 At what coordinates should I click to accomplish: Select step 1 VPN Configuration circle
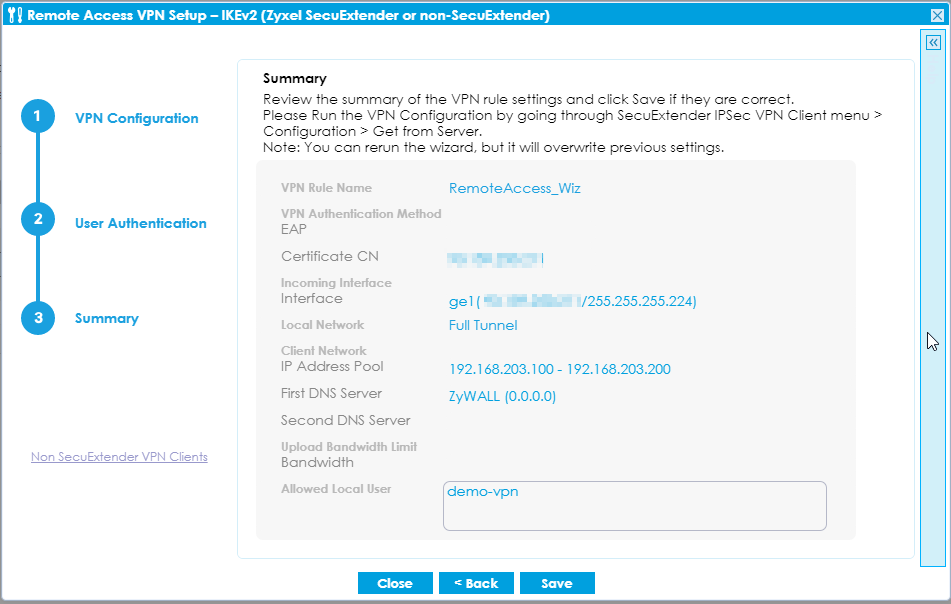tap(38, 116)
